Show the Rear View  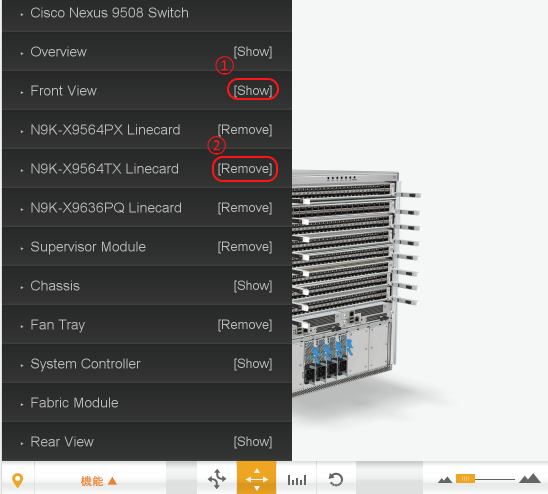[x=253, y=442]
